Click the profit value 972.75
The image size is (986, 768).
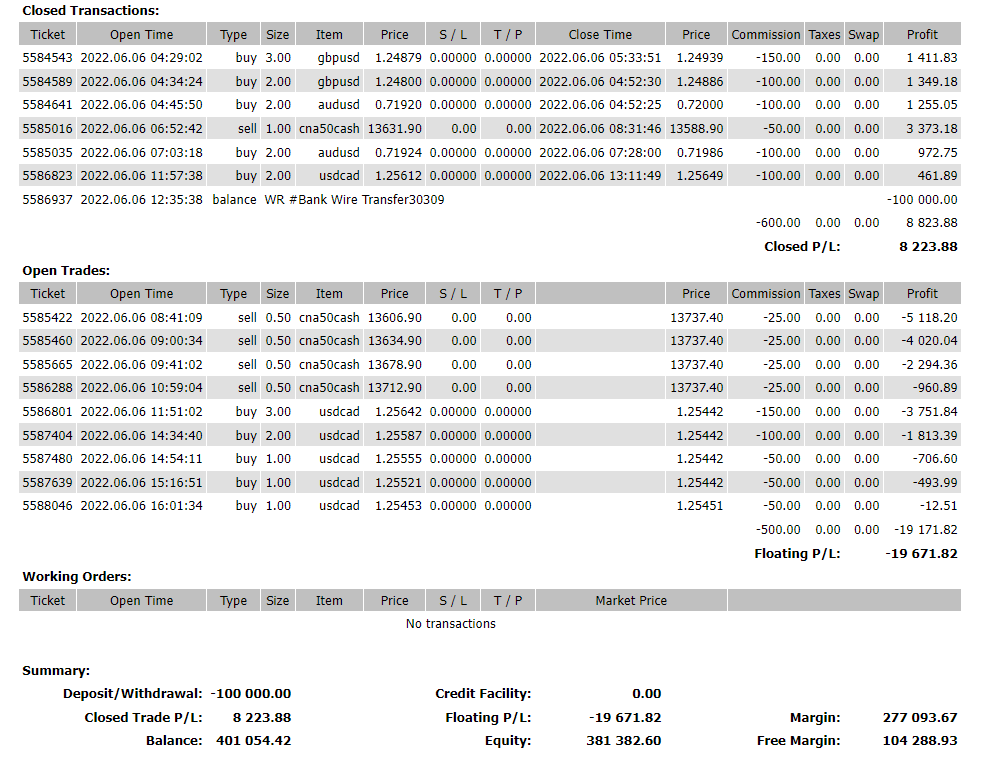point(937,153)
